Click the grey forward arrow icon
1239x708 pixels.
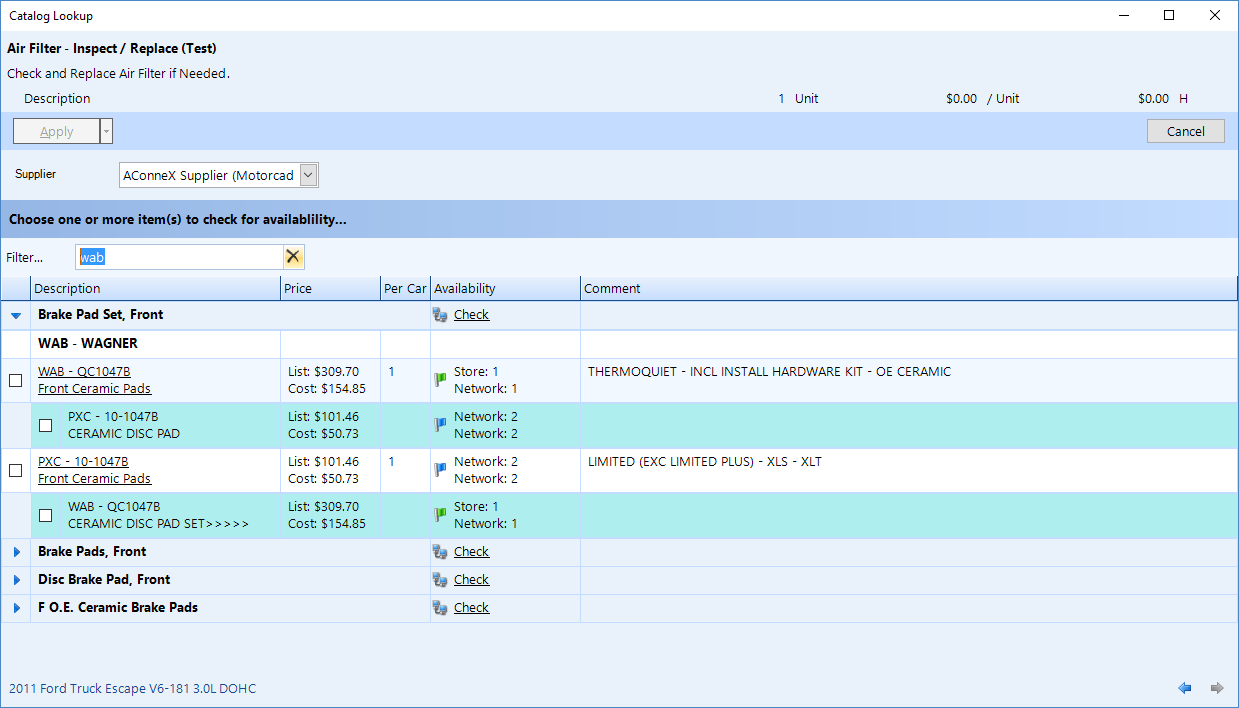(1217, 688)
